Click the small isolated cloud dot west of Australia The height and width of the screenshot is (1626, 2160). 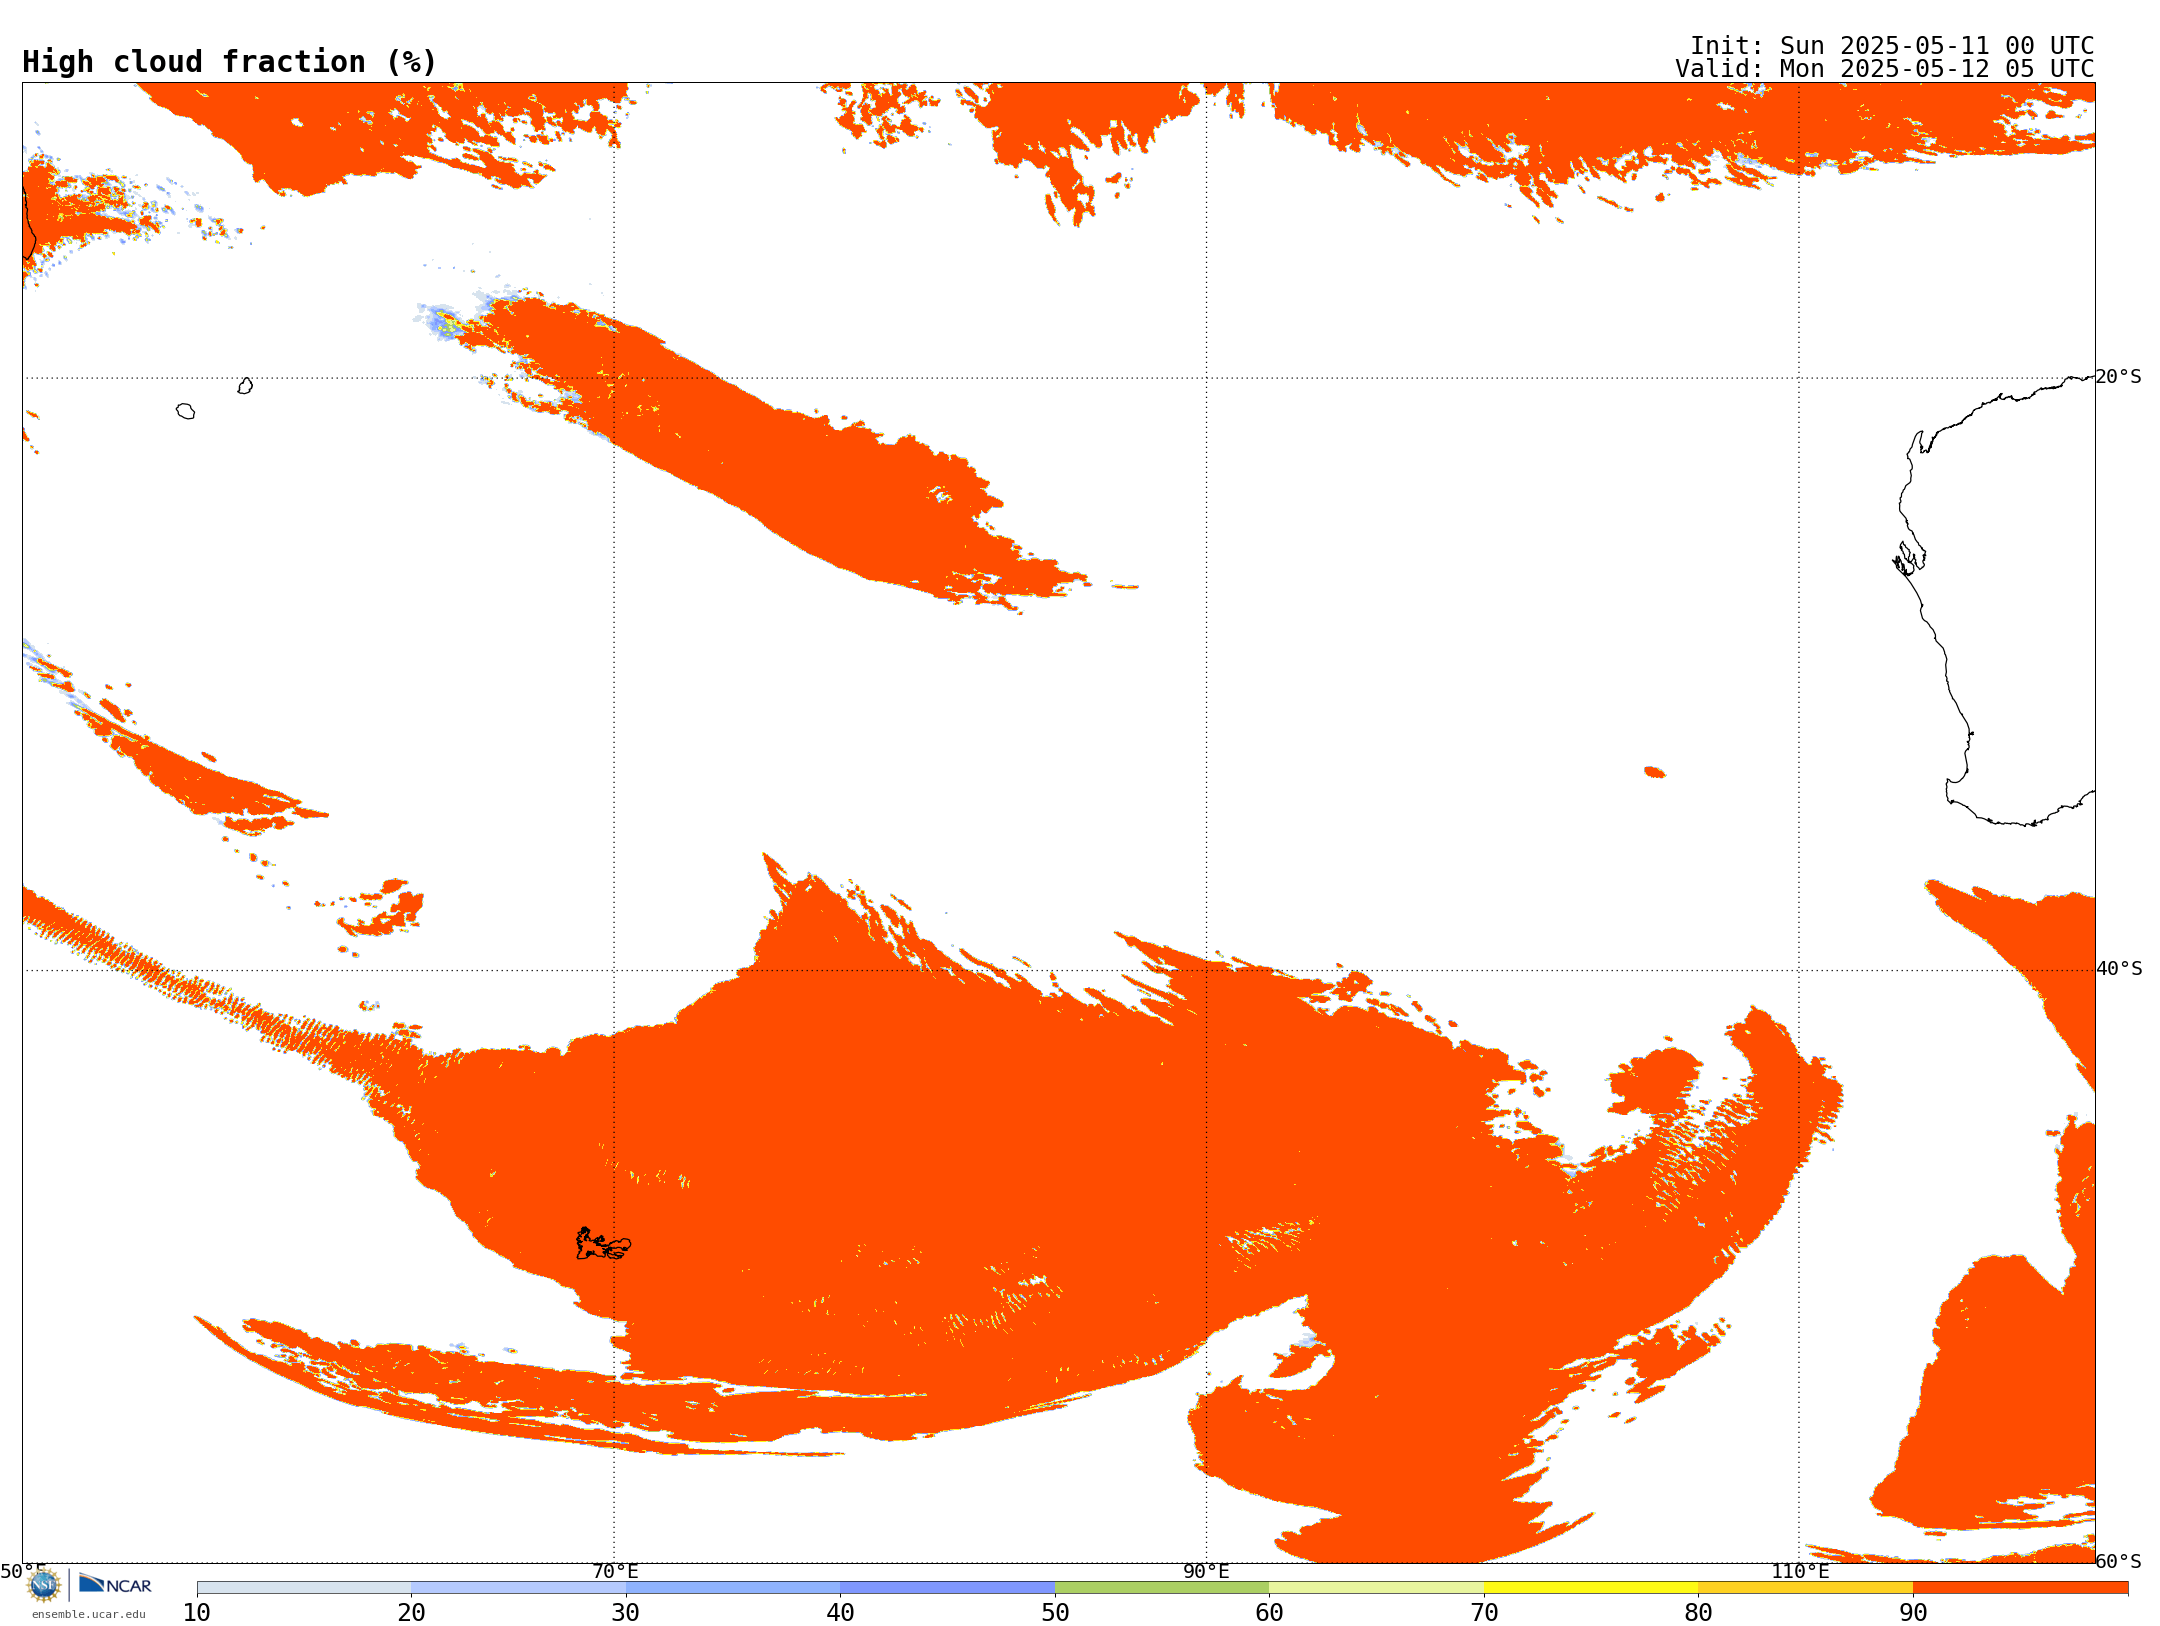[x=1655, y=772]
